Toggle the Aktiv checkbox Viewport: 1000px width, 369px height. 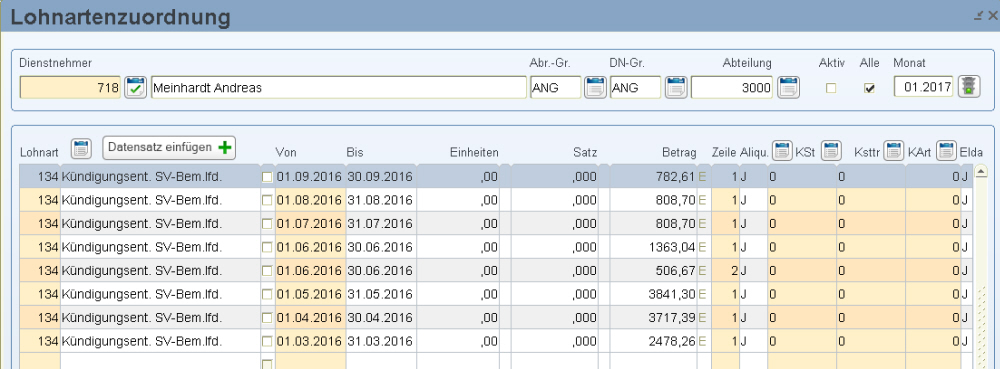tap(831, 89)
